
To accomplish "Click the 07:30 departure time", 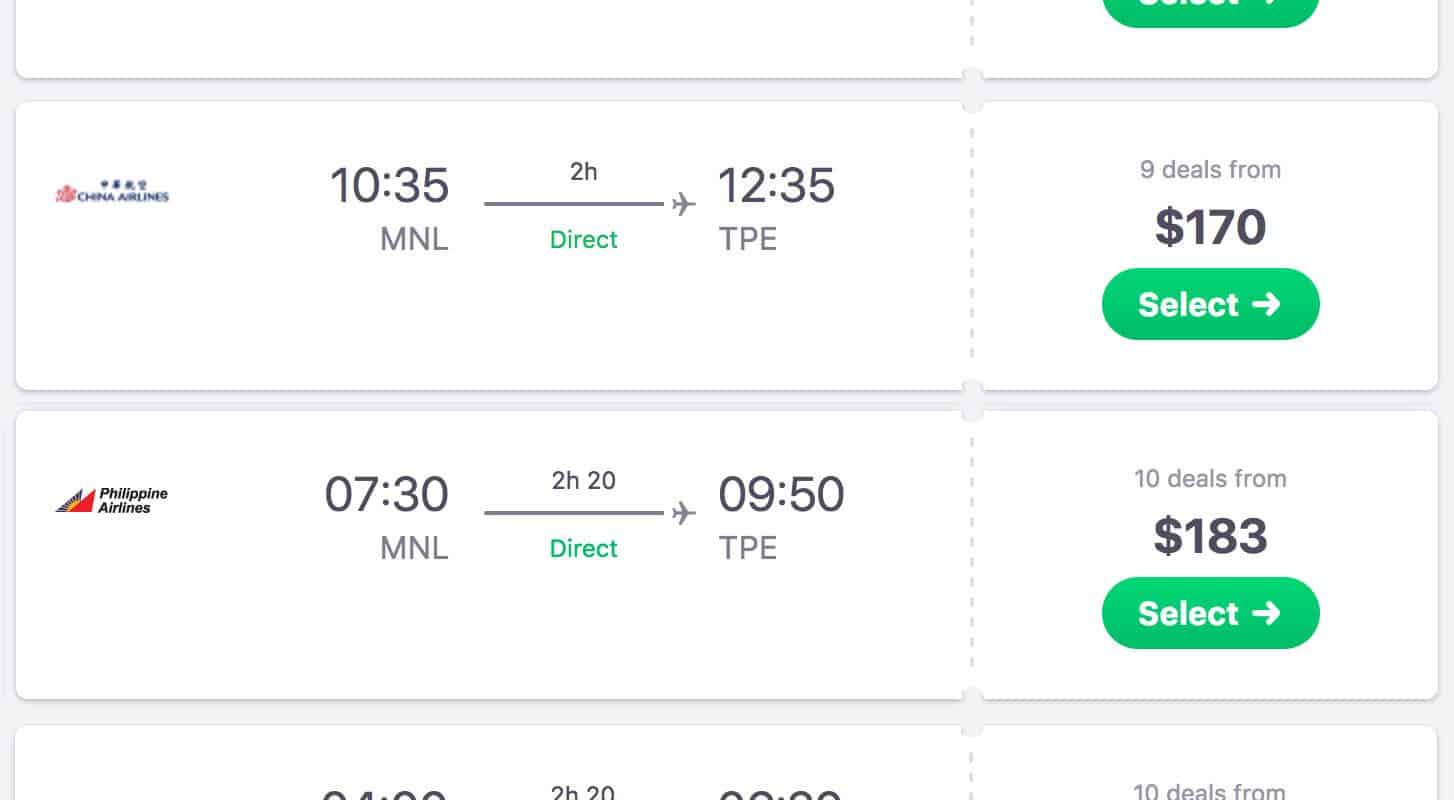I will [386, 495].
